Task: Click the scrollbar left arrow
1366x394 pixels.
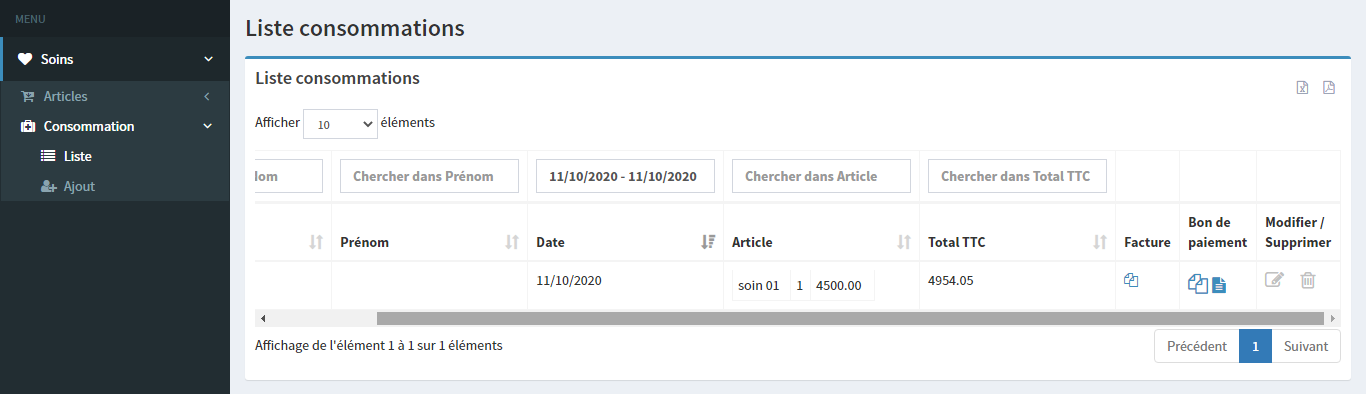Action: click(x=263, y=318)
